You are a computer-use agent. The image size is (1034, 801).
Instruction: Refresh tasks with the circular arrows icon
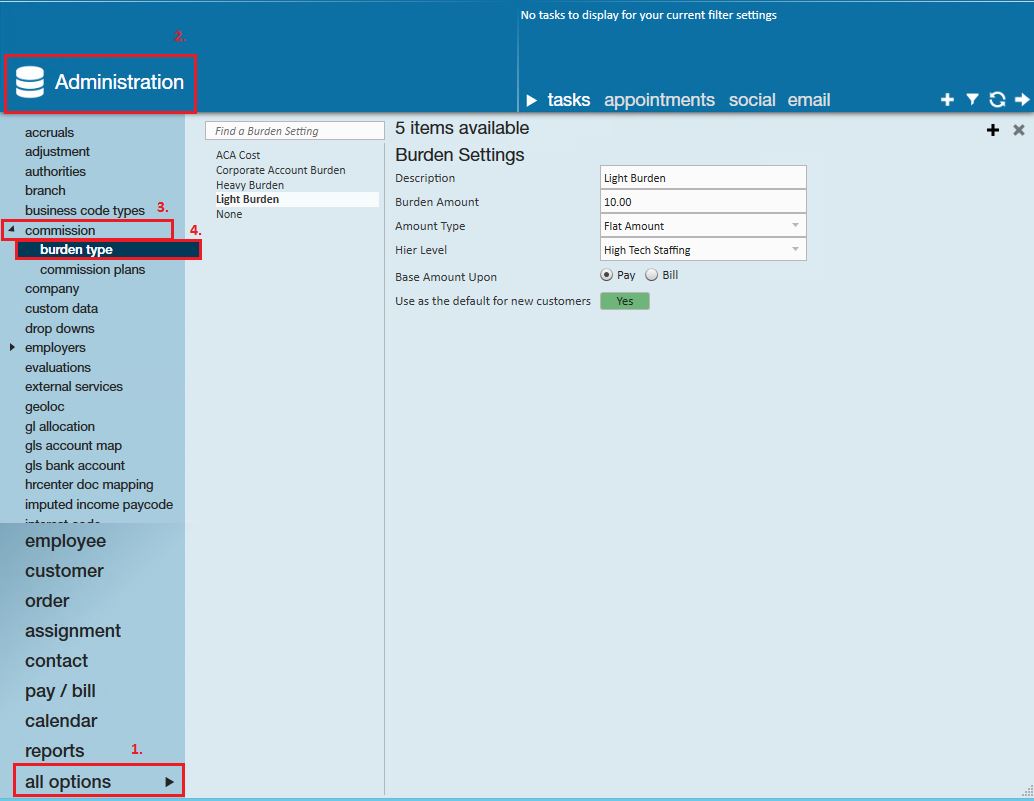click(997, 100)
